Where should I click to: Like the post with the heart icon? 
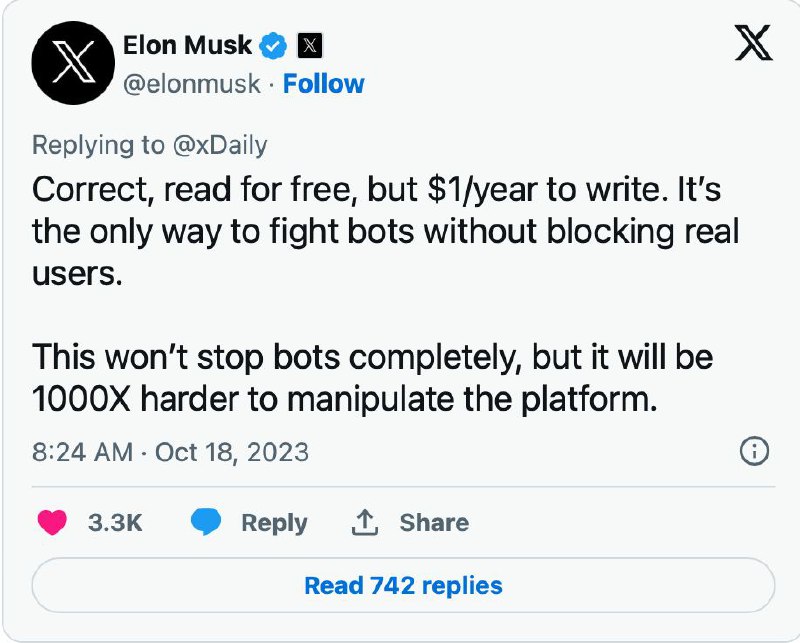pyautogui.click(x=51, y=523)
